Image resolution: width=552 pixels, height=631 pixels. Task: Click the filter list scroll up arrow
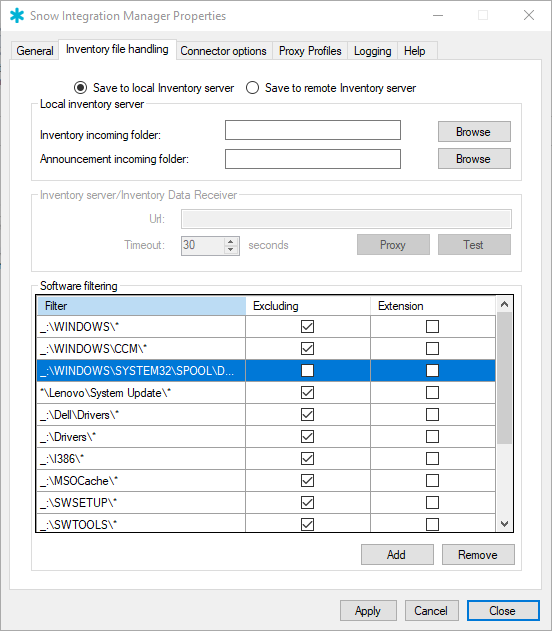[505, 304]
